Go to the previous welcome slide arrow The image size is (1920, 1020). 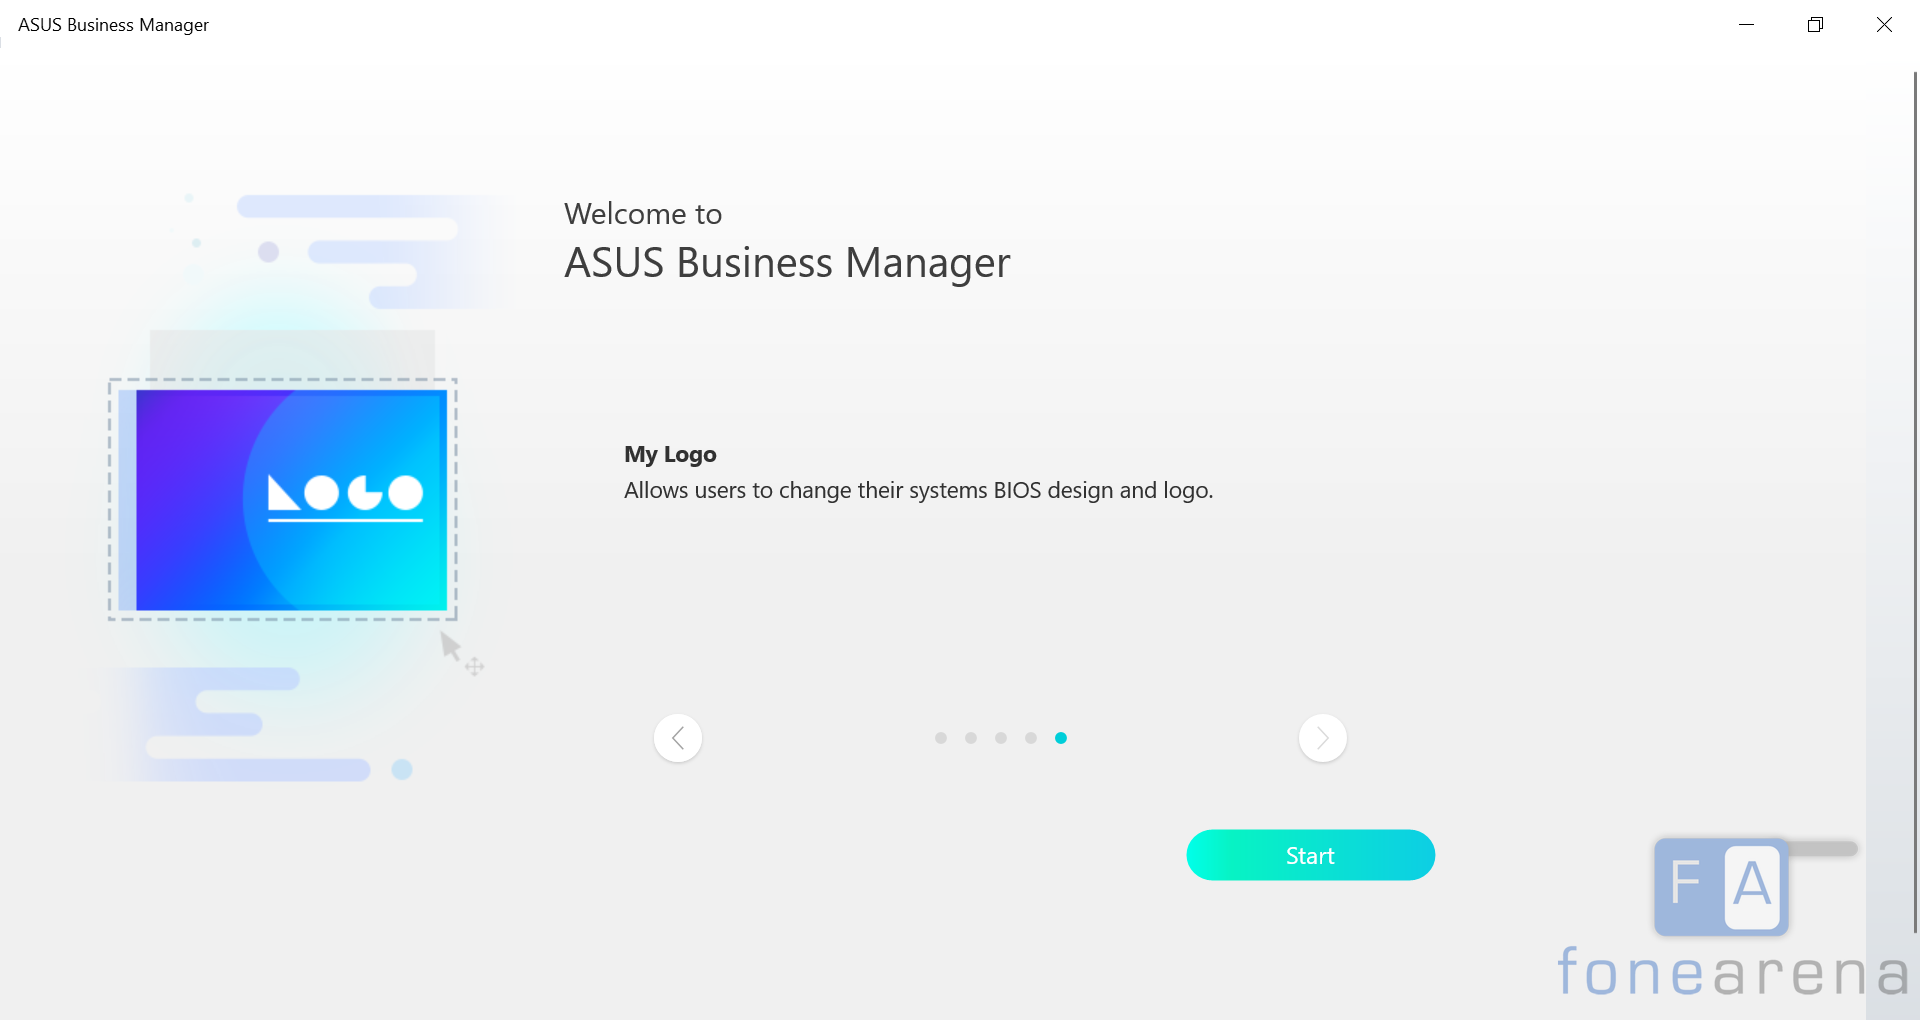tap(678, 738)
